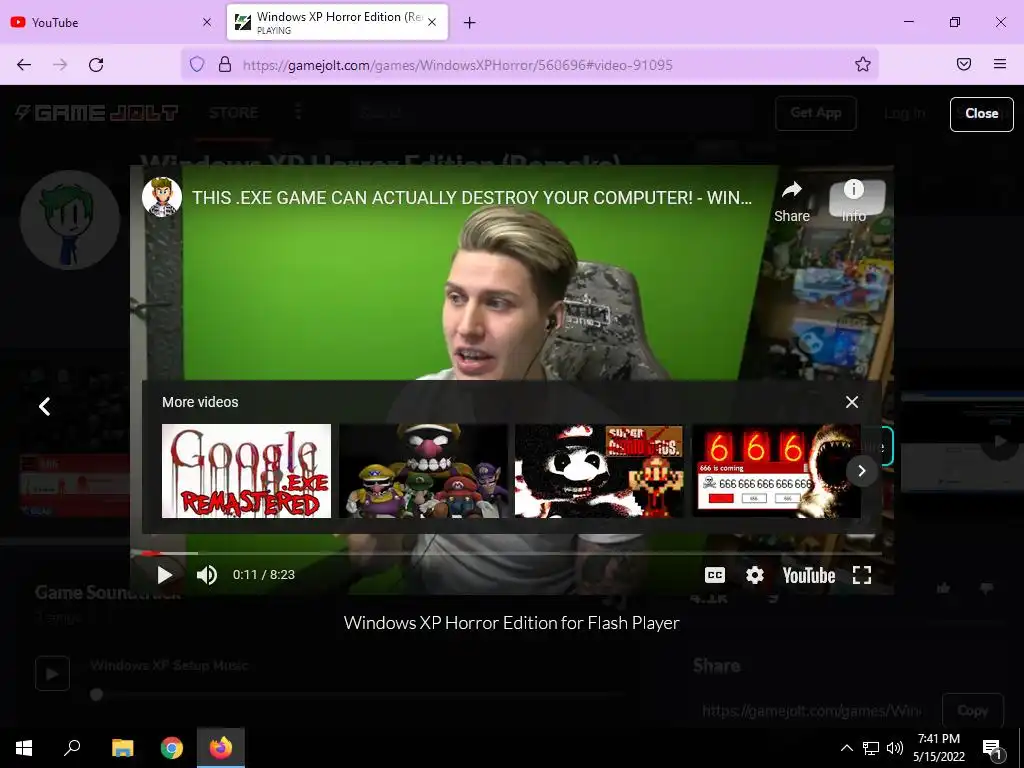Open the Wario group video thumbnail

point(423,471)
